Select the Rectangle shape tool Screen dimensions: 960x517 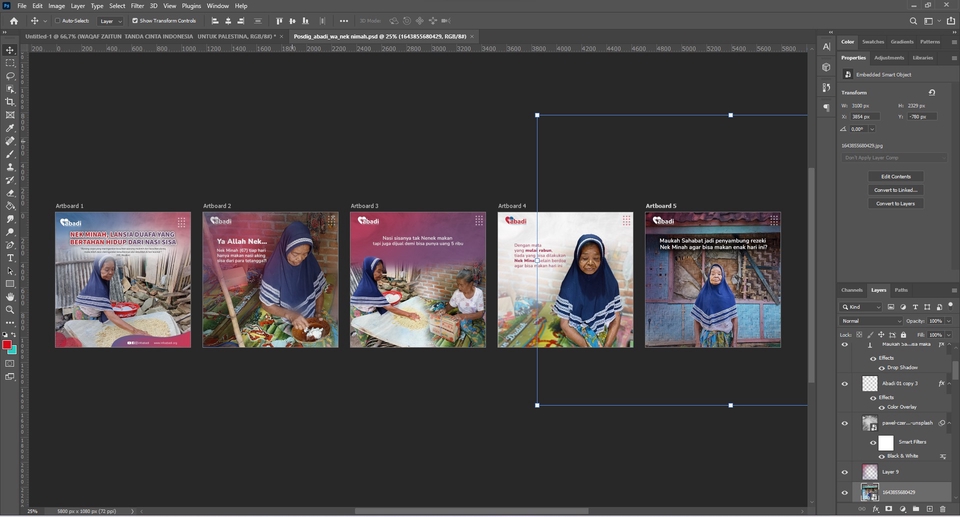10,284
